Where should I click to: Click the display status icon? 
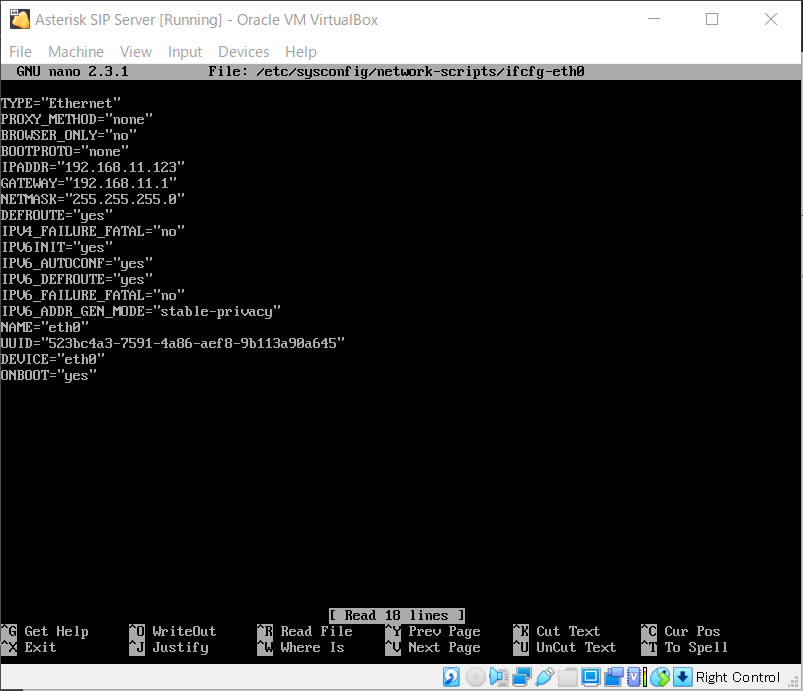pyautogui.click(x=590, y=677)
